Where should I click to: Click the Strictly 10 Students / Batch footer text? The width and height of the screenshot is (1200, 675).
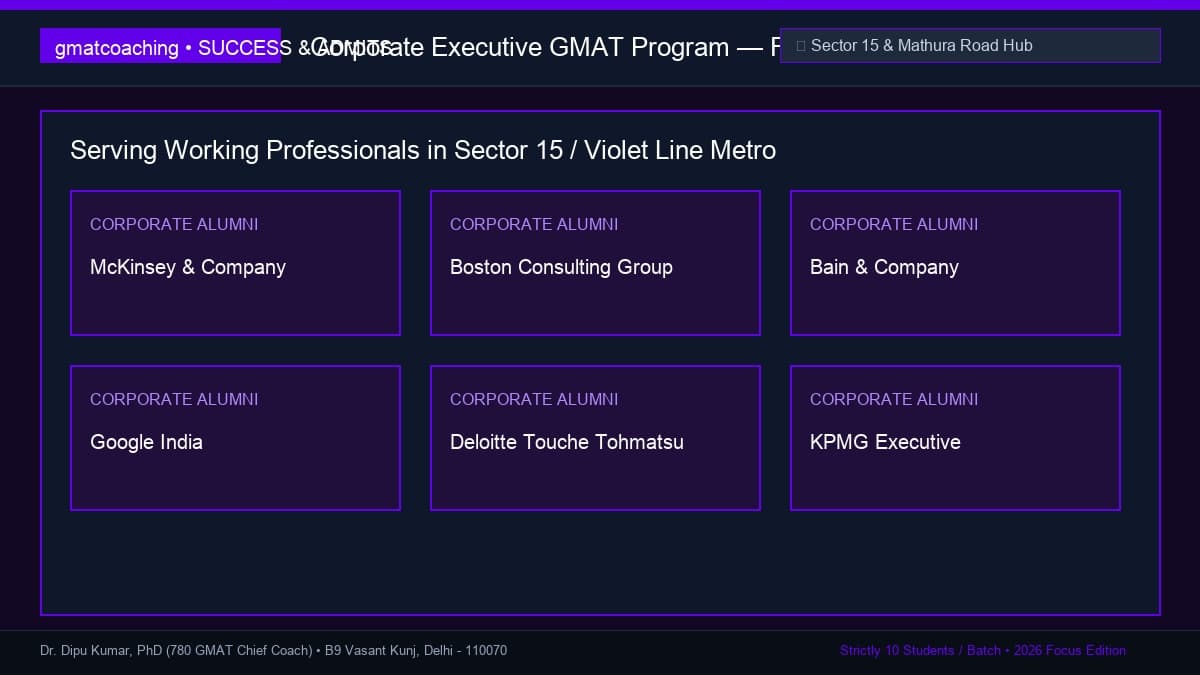(x=983, y=650)
